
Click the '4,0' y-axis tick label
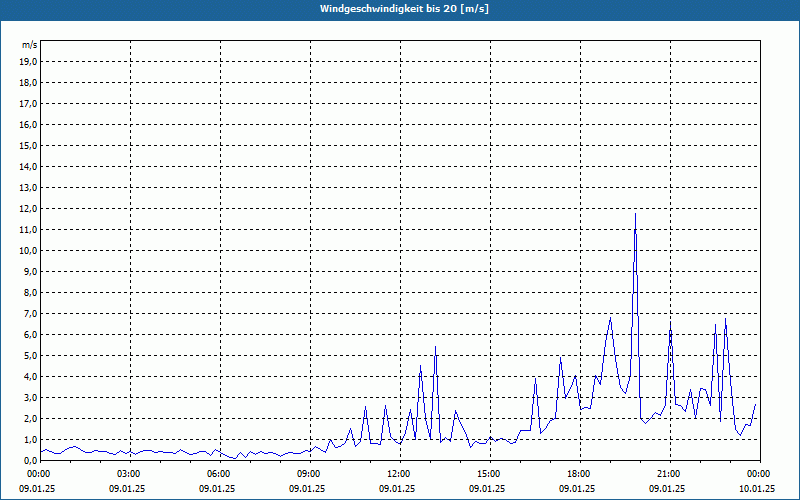click(30, 377)
